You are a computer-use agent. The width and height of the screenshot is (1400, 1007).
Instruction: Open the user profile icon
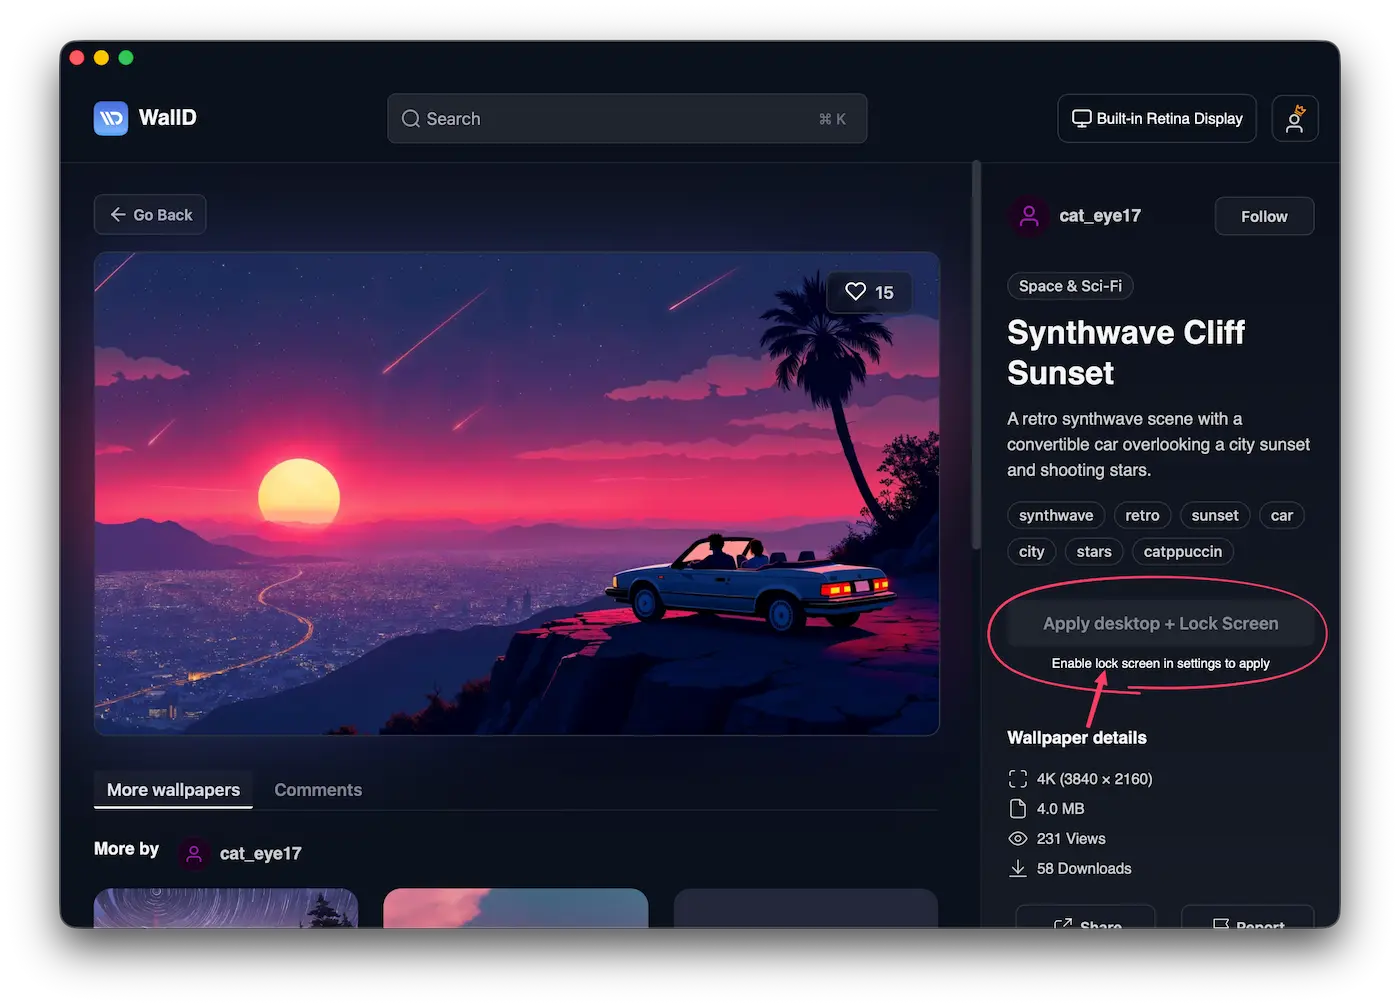pyautogui.click(x=1294, y=119)
